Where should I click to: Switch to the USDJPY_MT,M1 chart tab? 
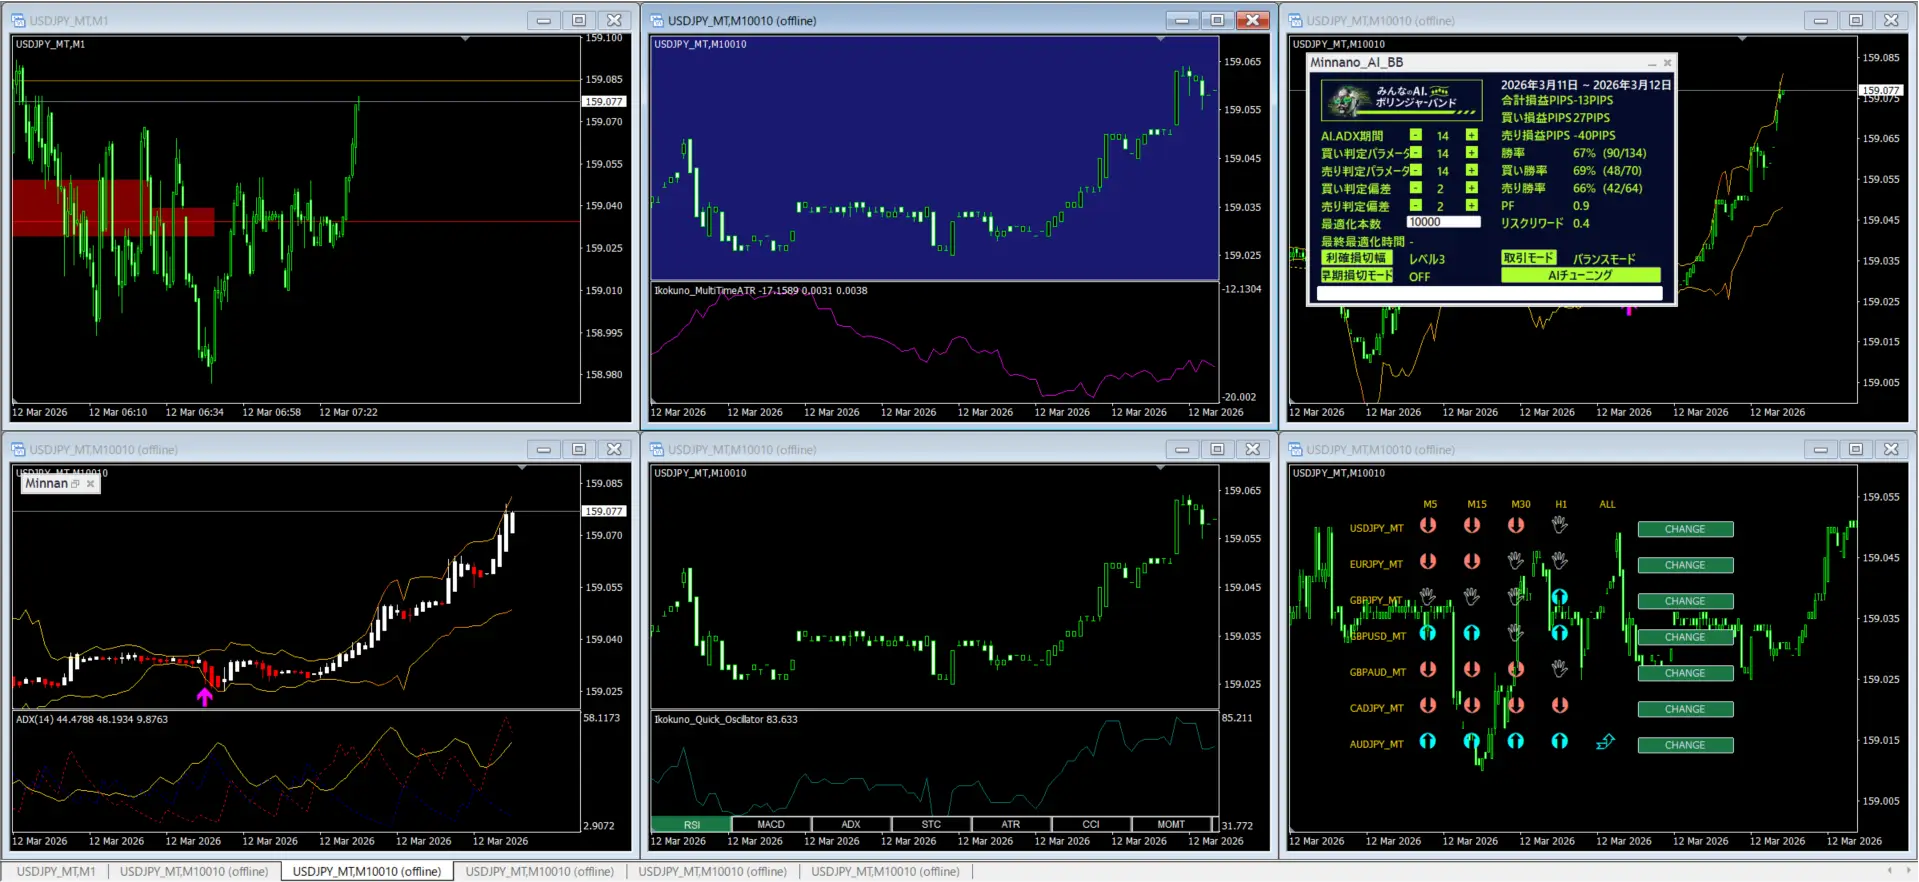coord(56,871)
